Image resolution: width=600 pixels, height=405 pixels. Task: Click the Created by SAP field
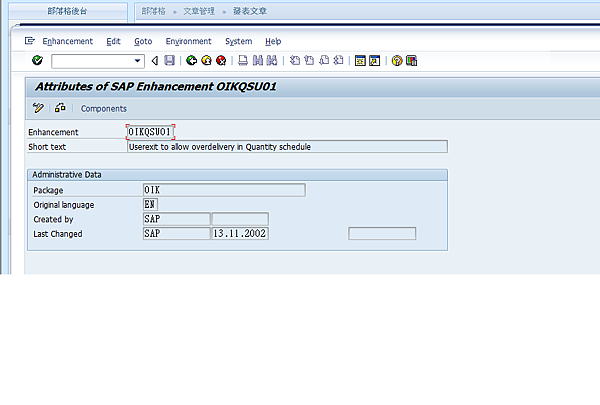coord(176,219)
